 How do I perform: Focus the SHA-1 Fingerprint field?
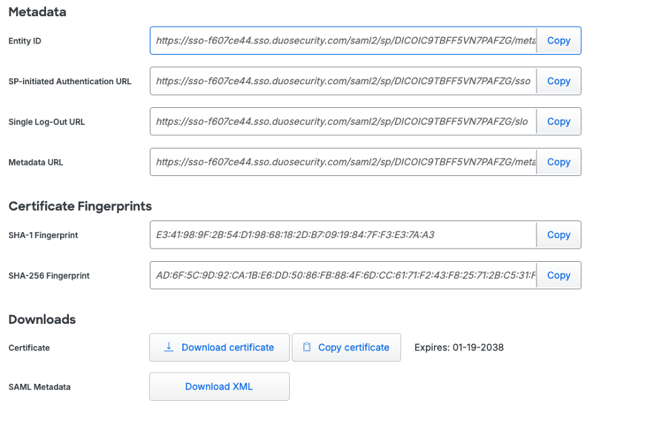point(344,235)
